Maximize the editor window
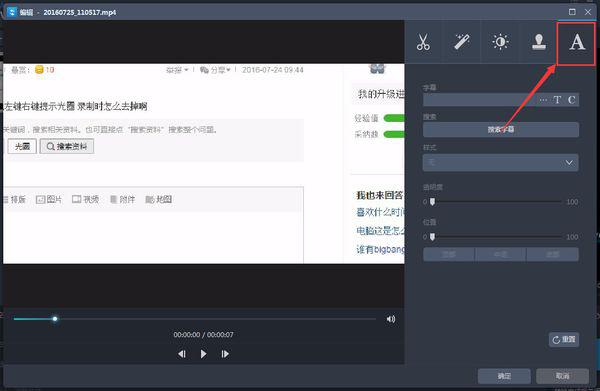Image resolution: width=600 pixels, height=391 pixels. coord(572,12)
